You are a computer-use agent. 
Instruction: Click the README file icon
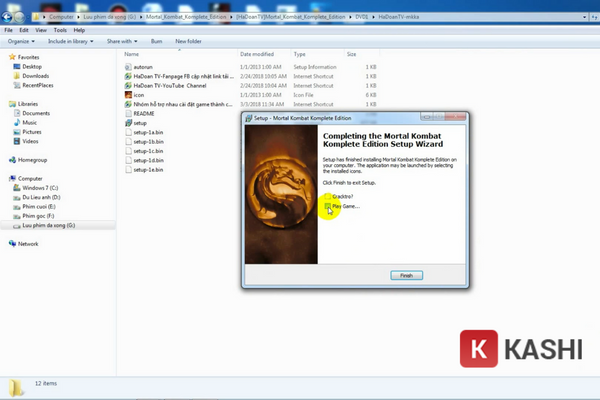(x=127, y=114)
